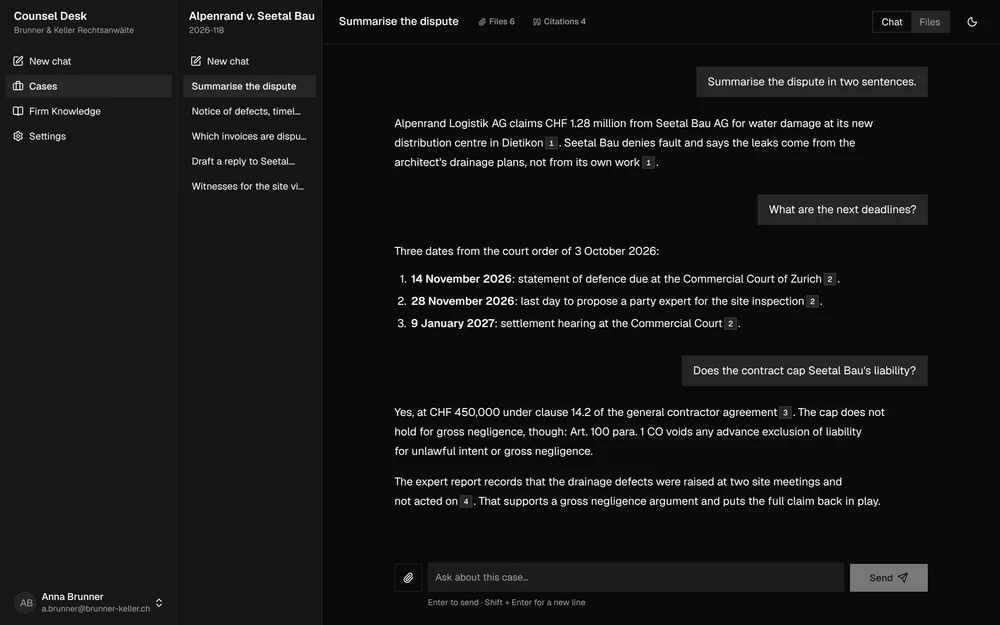
Task: Click the Send button
Action: [888, 578]
